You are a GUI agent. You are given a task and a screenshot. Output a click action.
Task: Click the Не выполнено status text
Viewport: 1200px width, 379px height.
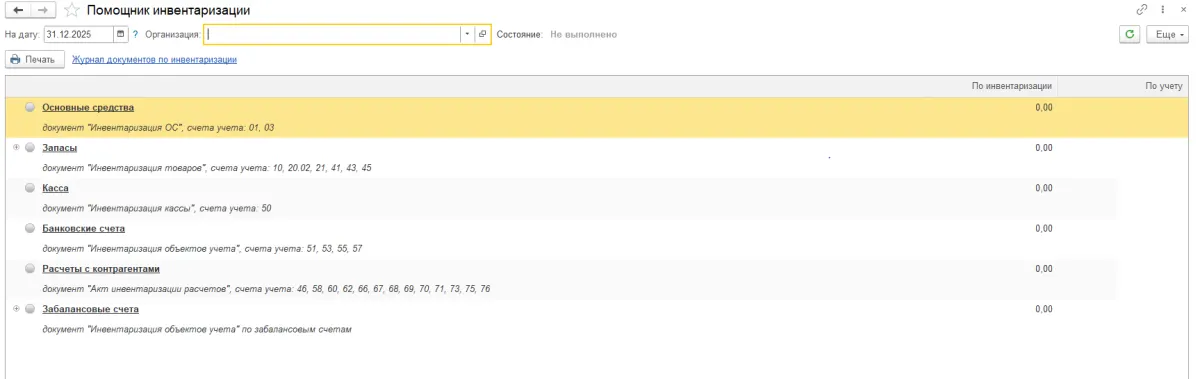583,34
